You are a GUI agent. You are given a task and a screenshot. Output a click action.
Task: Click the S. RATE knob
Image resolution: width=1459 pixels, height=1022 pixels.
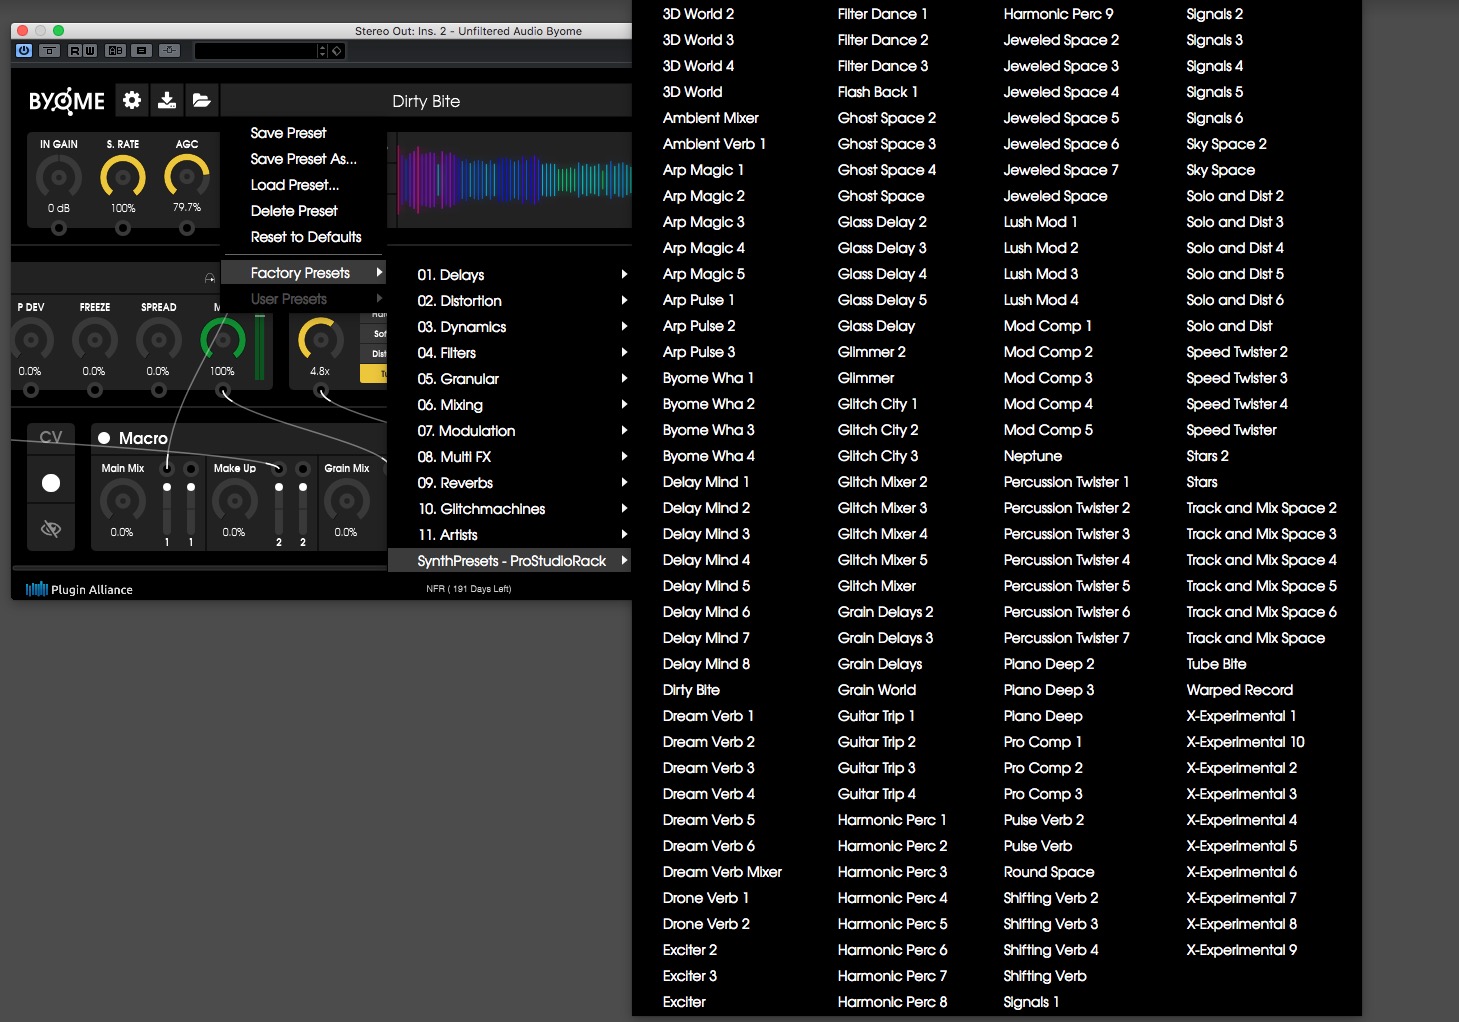click(123, 178)
